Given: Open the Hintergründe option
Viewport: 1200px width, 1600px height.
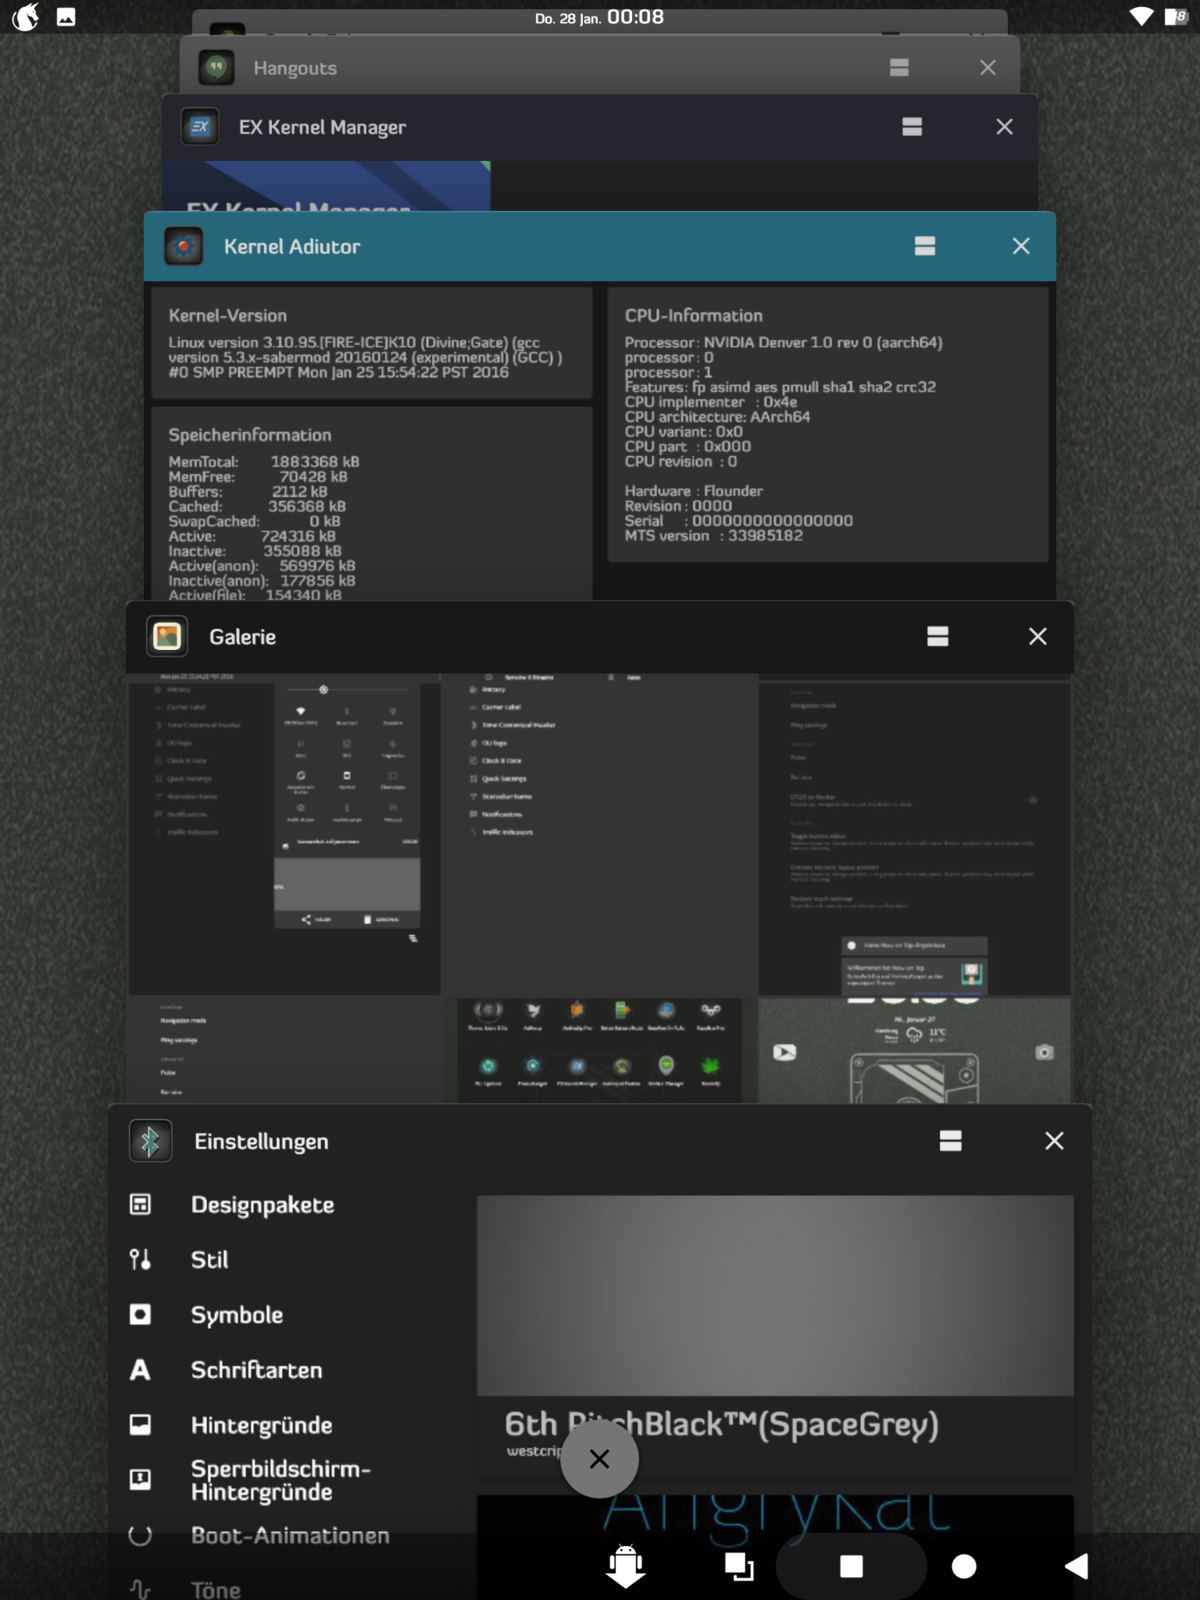Looking at the screenshot, I should point(261,1425).
